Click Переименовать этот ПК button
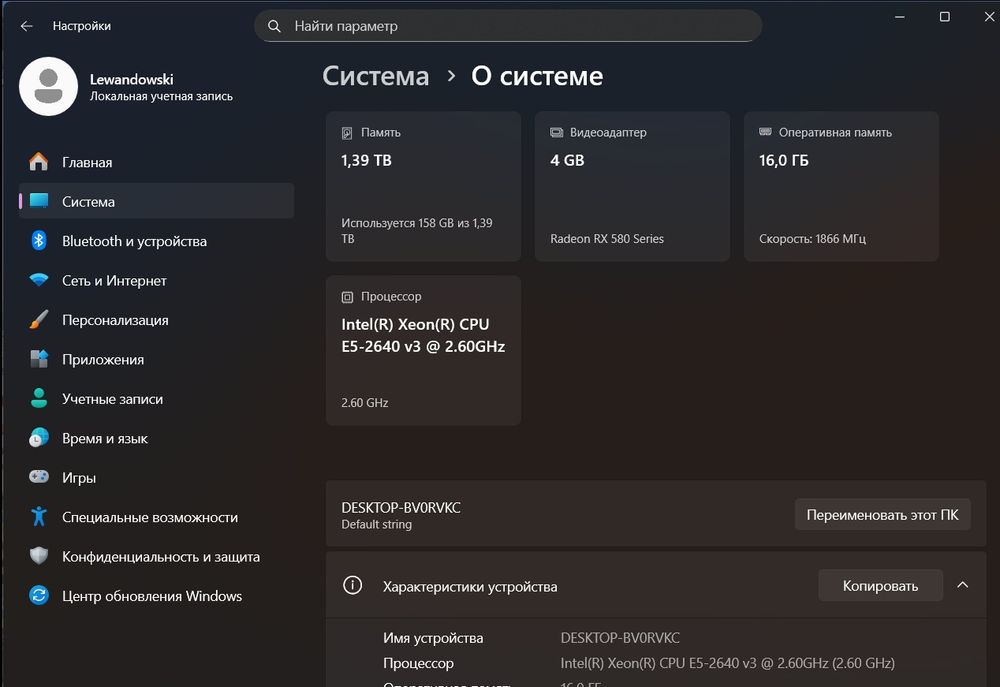This screenshot has height=687, width=1000. (882, 514)
